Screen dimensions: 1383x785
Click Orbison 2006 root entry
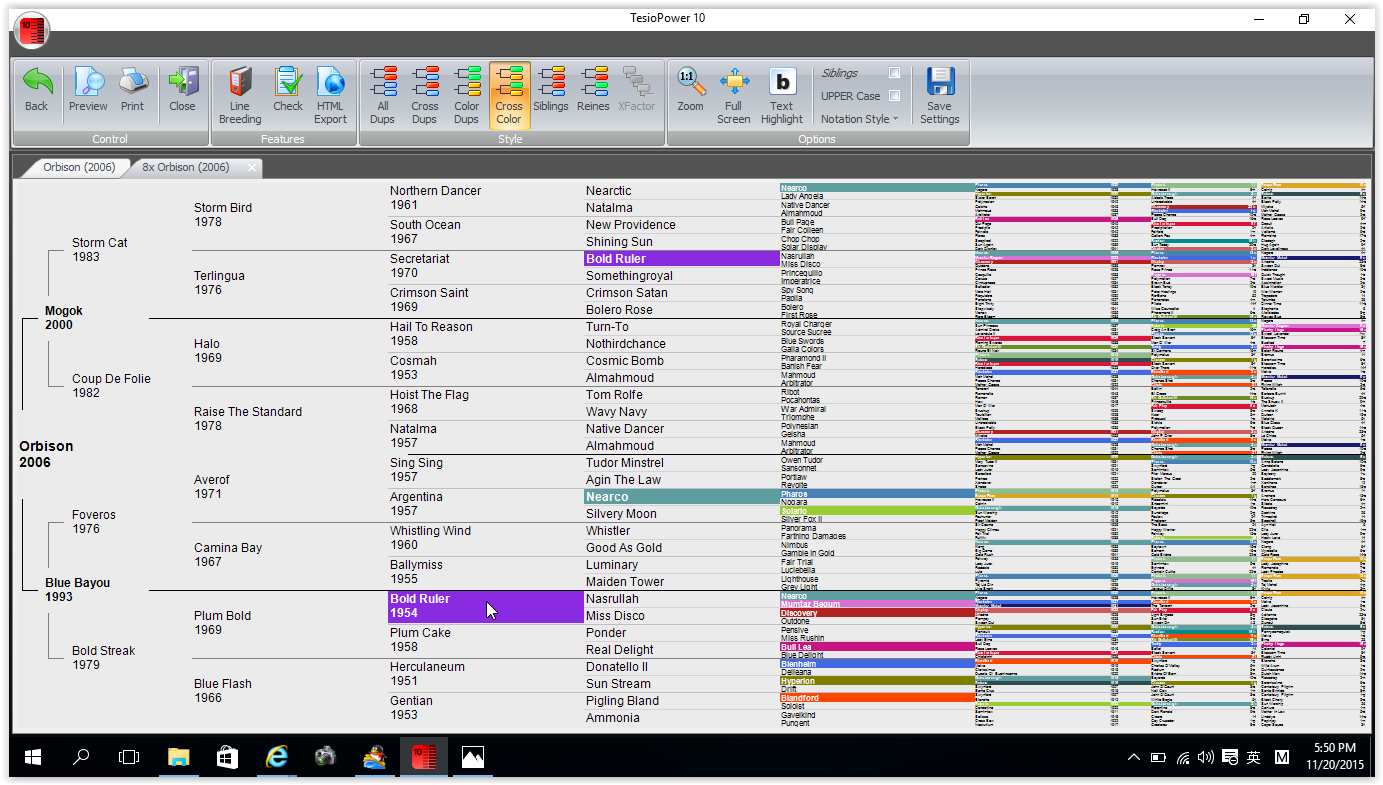(x=46, y=454)
